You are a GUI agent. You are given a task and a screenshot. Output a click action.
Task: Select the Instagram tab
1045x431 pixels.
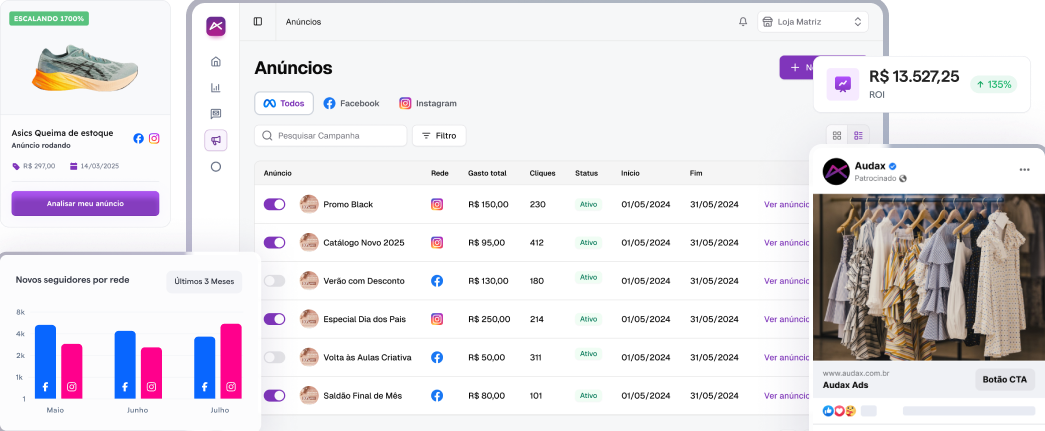click(x=428, y=103)
